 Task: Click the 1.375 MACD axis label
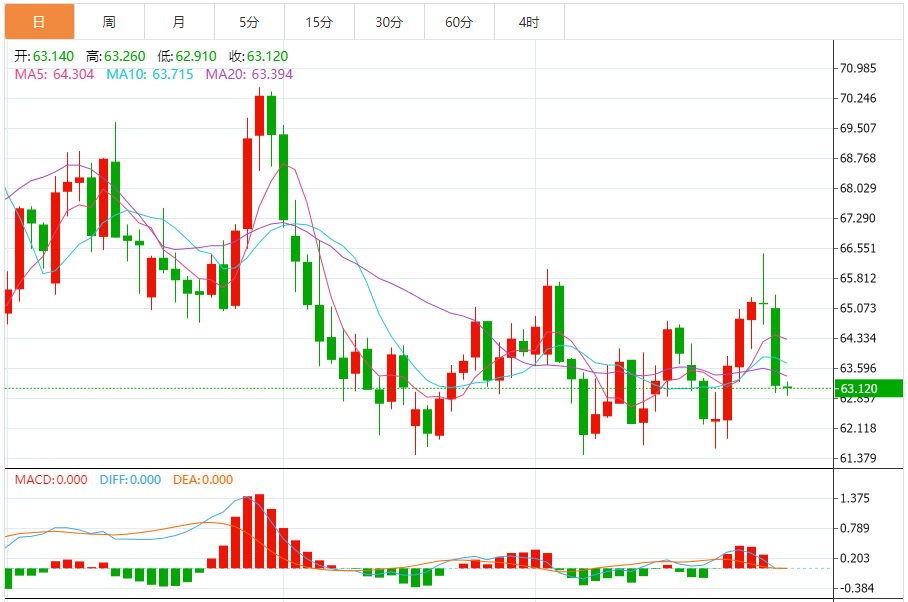pyautogui.click(x=855, y=498)
